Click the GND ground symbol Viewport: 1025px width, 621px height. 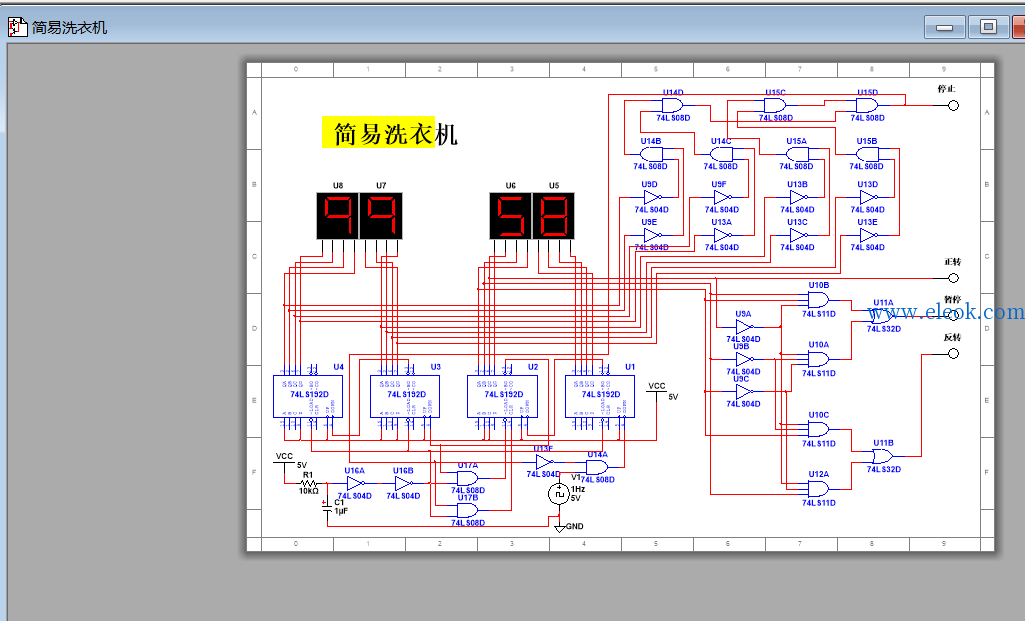point(560,527)
